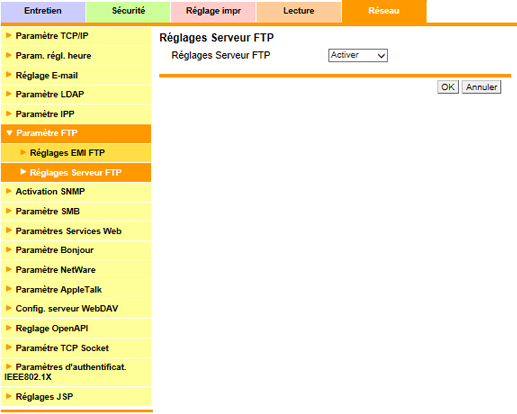Screen dimensions: 517x414
Task: Open Activation SNMP settings
Action: (76, 192)
